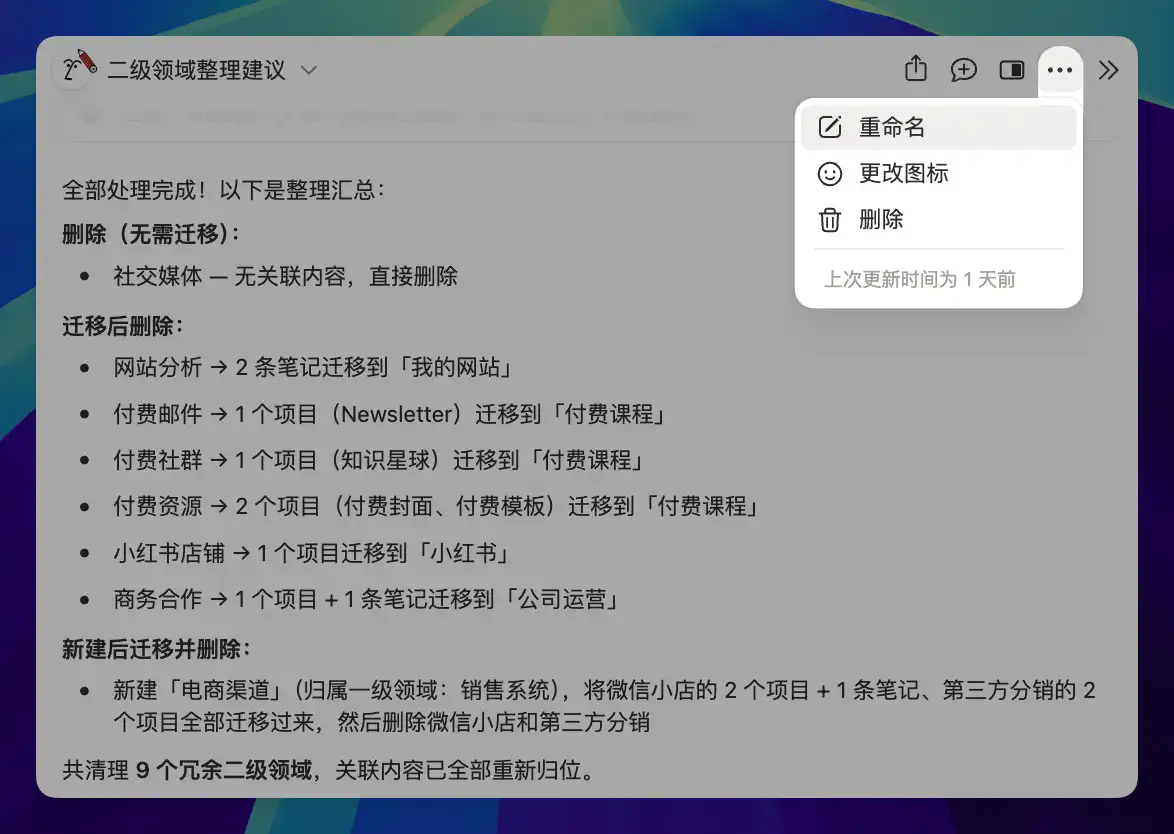Click the 上次更新时间为 1 天前 label
The image size is (1174, 834).
click(919, 279)
